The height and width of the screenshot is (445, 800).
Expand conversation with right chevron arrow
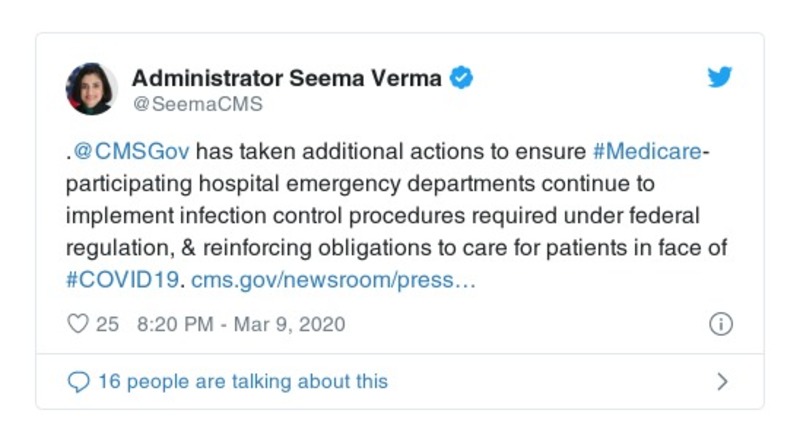723,381
